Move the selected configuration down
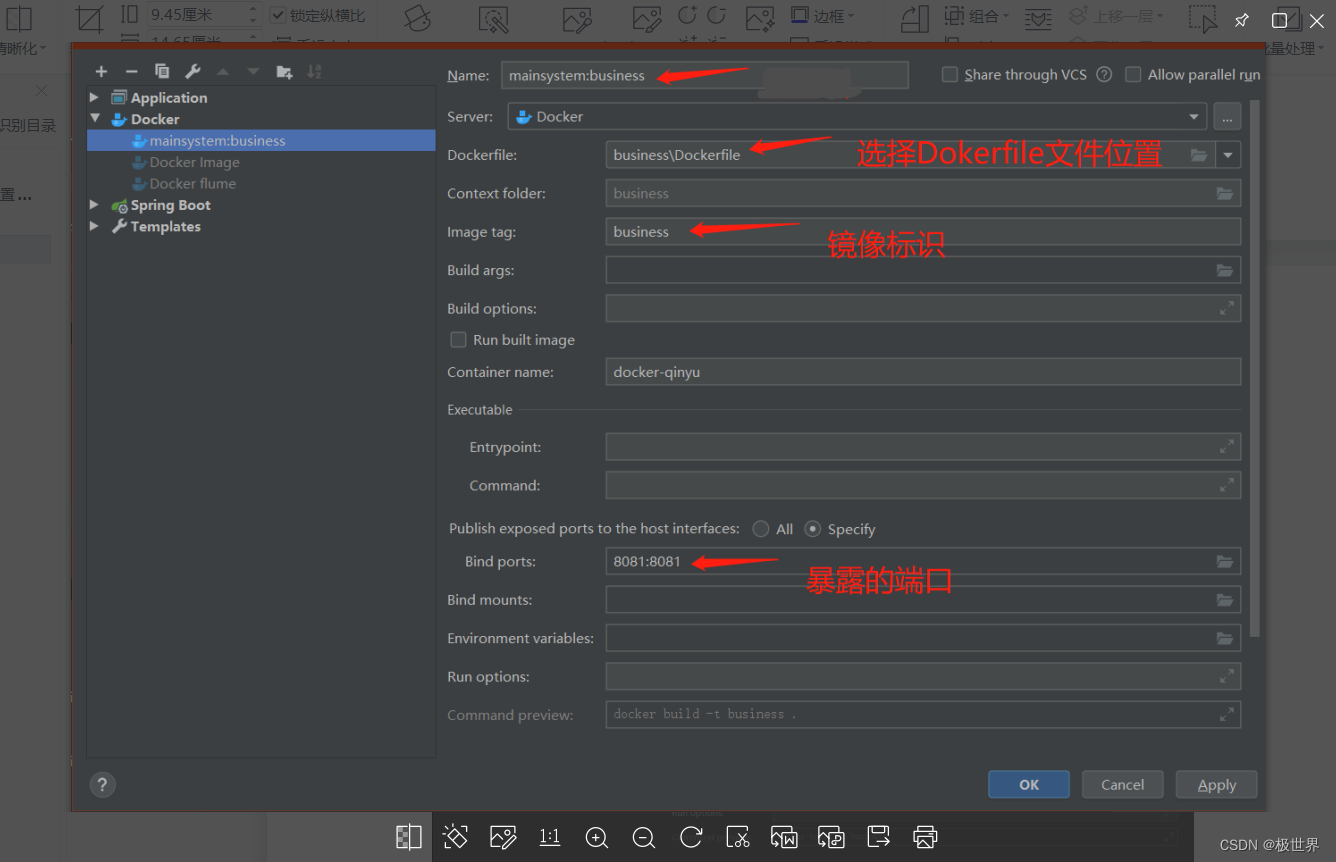The width and height of the screenshot is (1336, 862). (254, 72)
